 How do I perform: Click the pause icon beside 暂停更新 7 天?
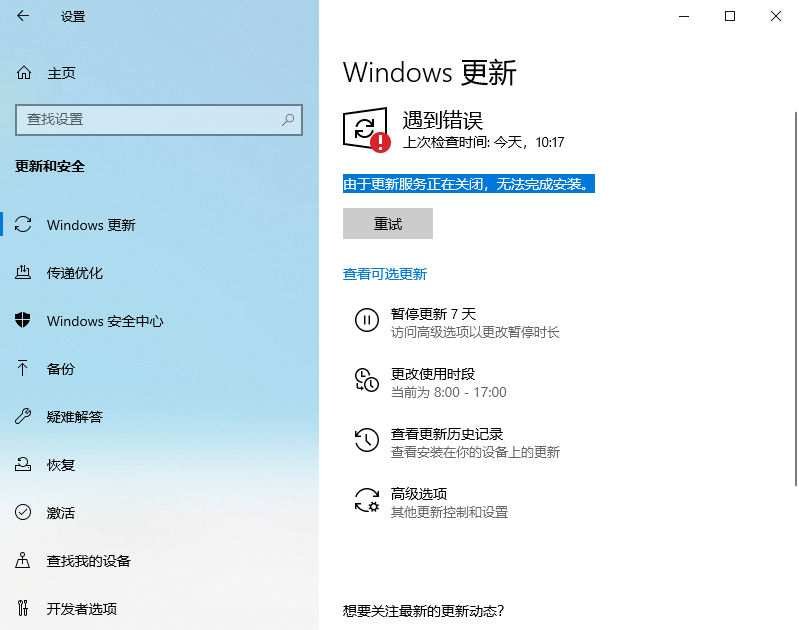tap(367, 320)
